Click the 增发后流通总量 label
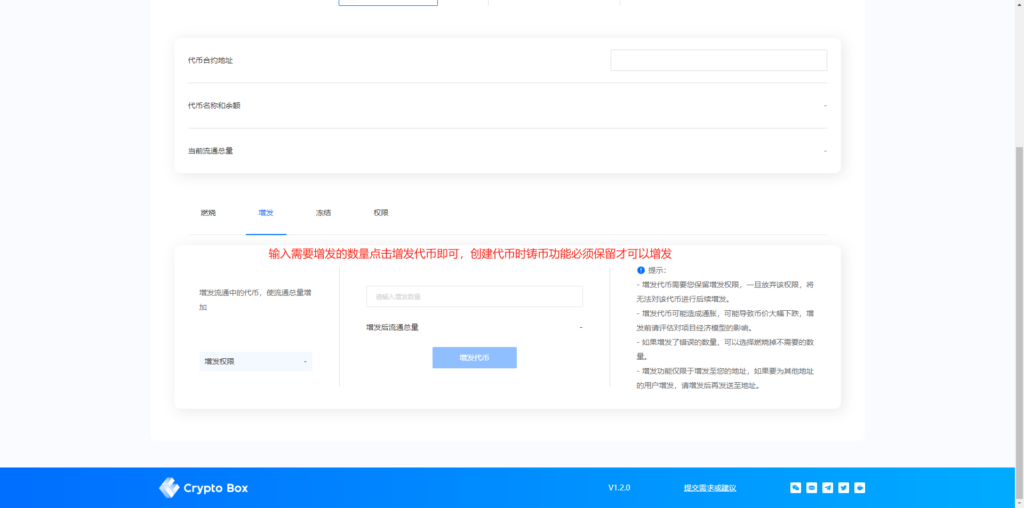The image size is (1024, 508). tap(392, 327)
